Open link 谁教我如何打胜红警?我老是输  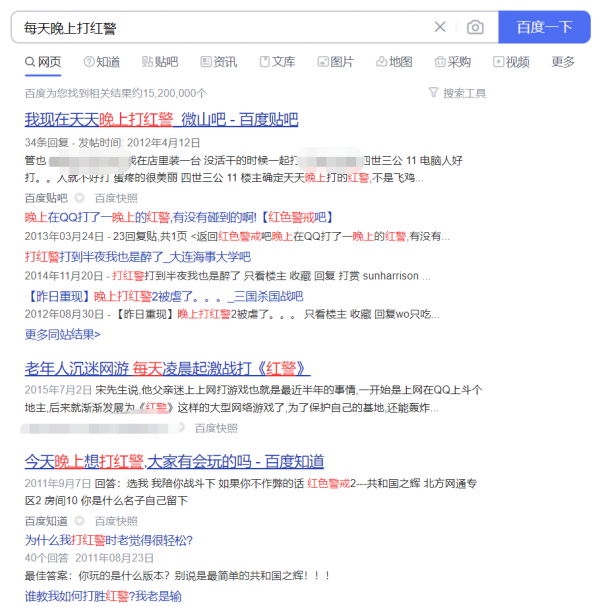click(103, 596)
